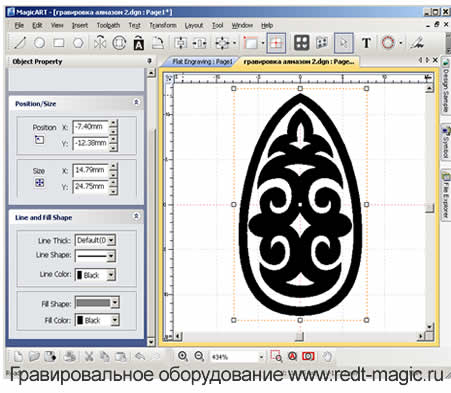
Task: Open the arrow beside the red-cornered frame tool
Action: [263, 43]
